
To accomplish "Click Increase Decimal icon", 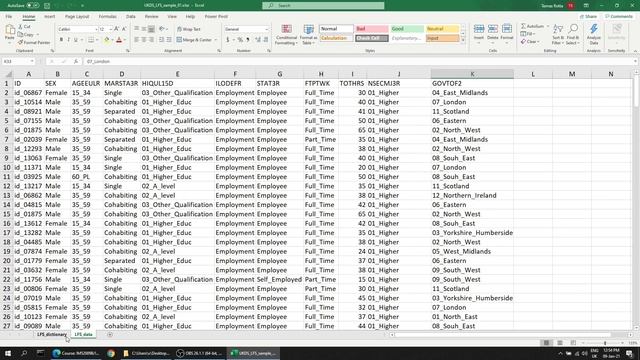I will tap(258, 40).
